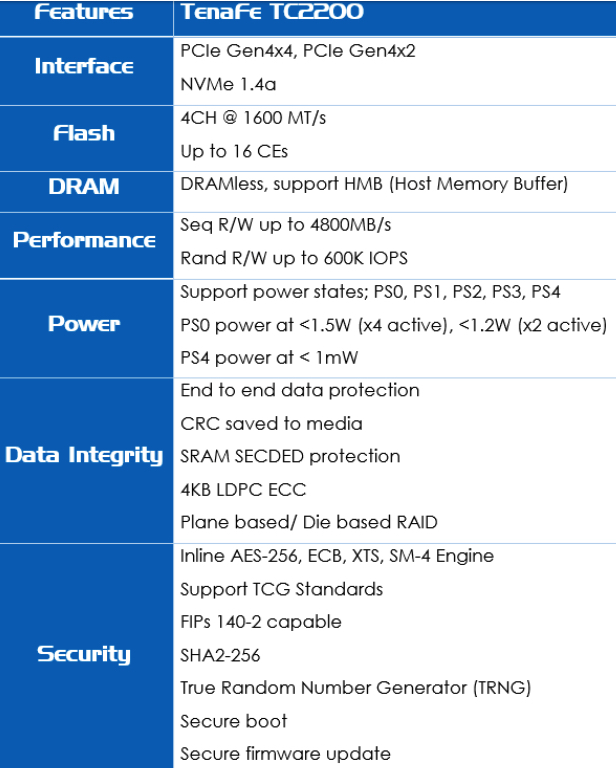The height and width of the screenshot is (768, 616).
Task: Click 4CH @ 1600 MT/s text
Action: click(253, 118)
